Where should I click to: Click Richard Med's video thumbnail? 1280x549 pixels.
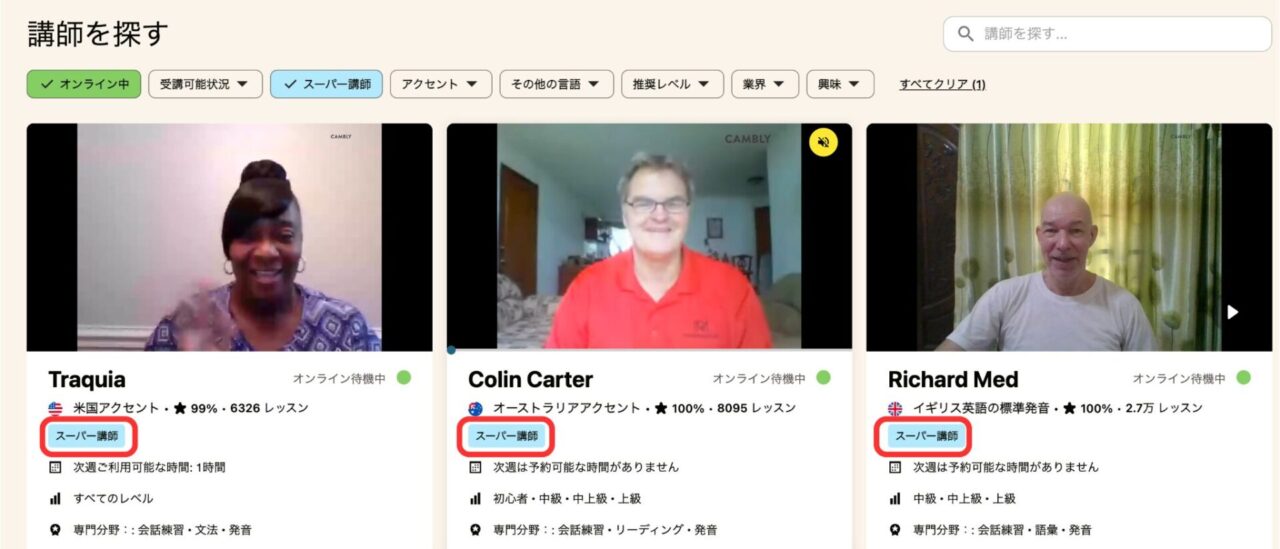point(1069,237)
